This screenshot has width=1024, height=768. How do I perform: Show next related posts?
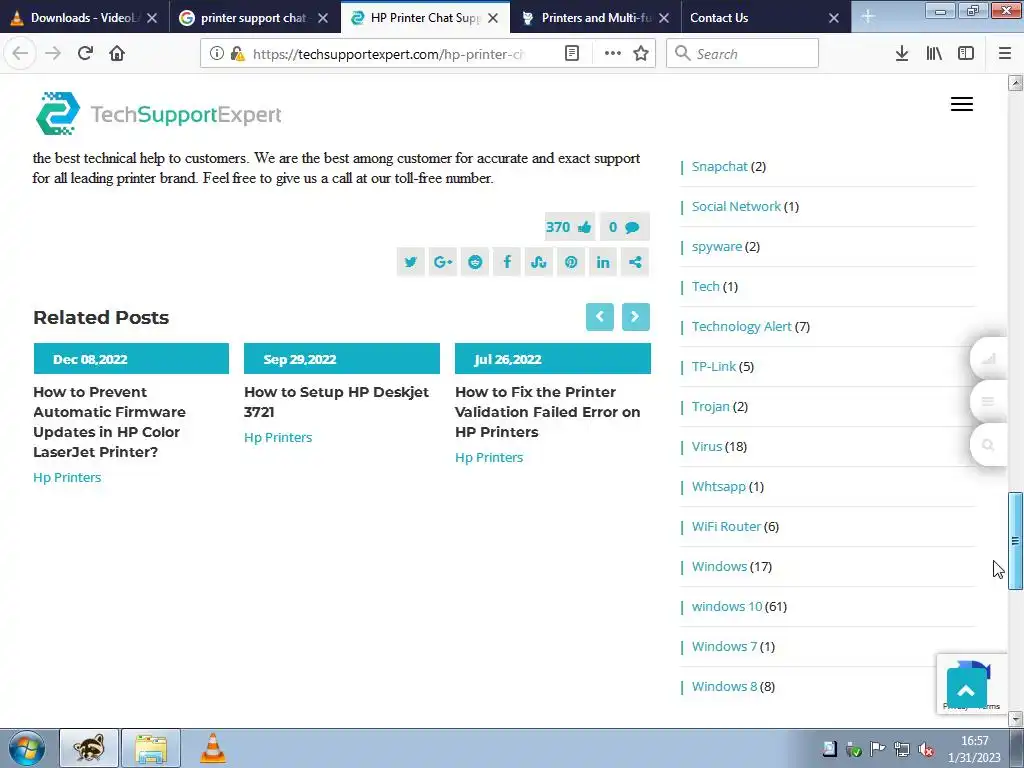[x=635, y=317]
